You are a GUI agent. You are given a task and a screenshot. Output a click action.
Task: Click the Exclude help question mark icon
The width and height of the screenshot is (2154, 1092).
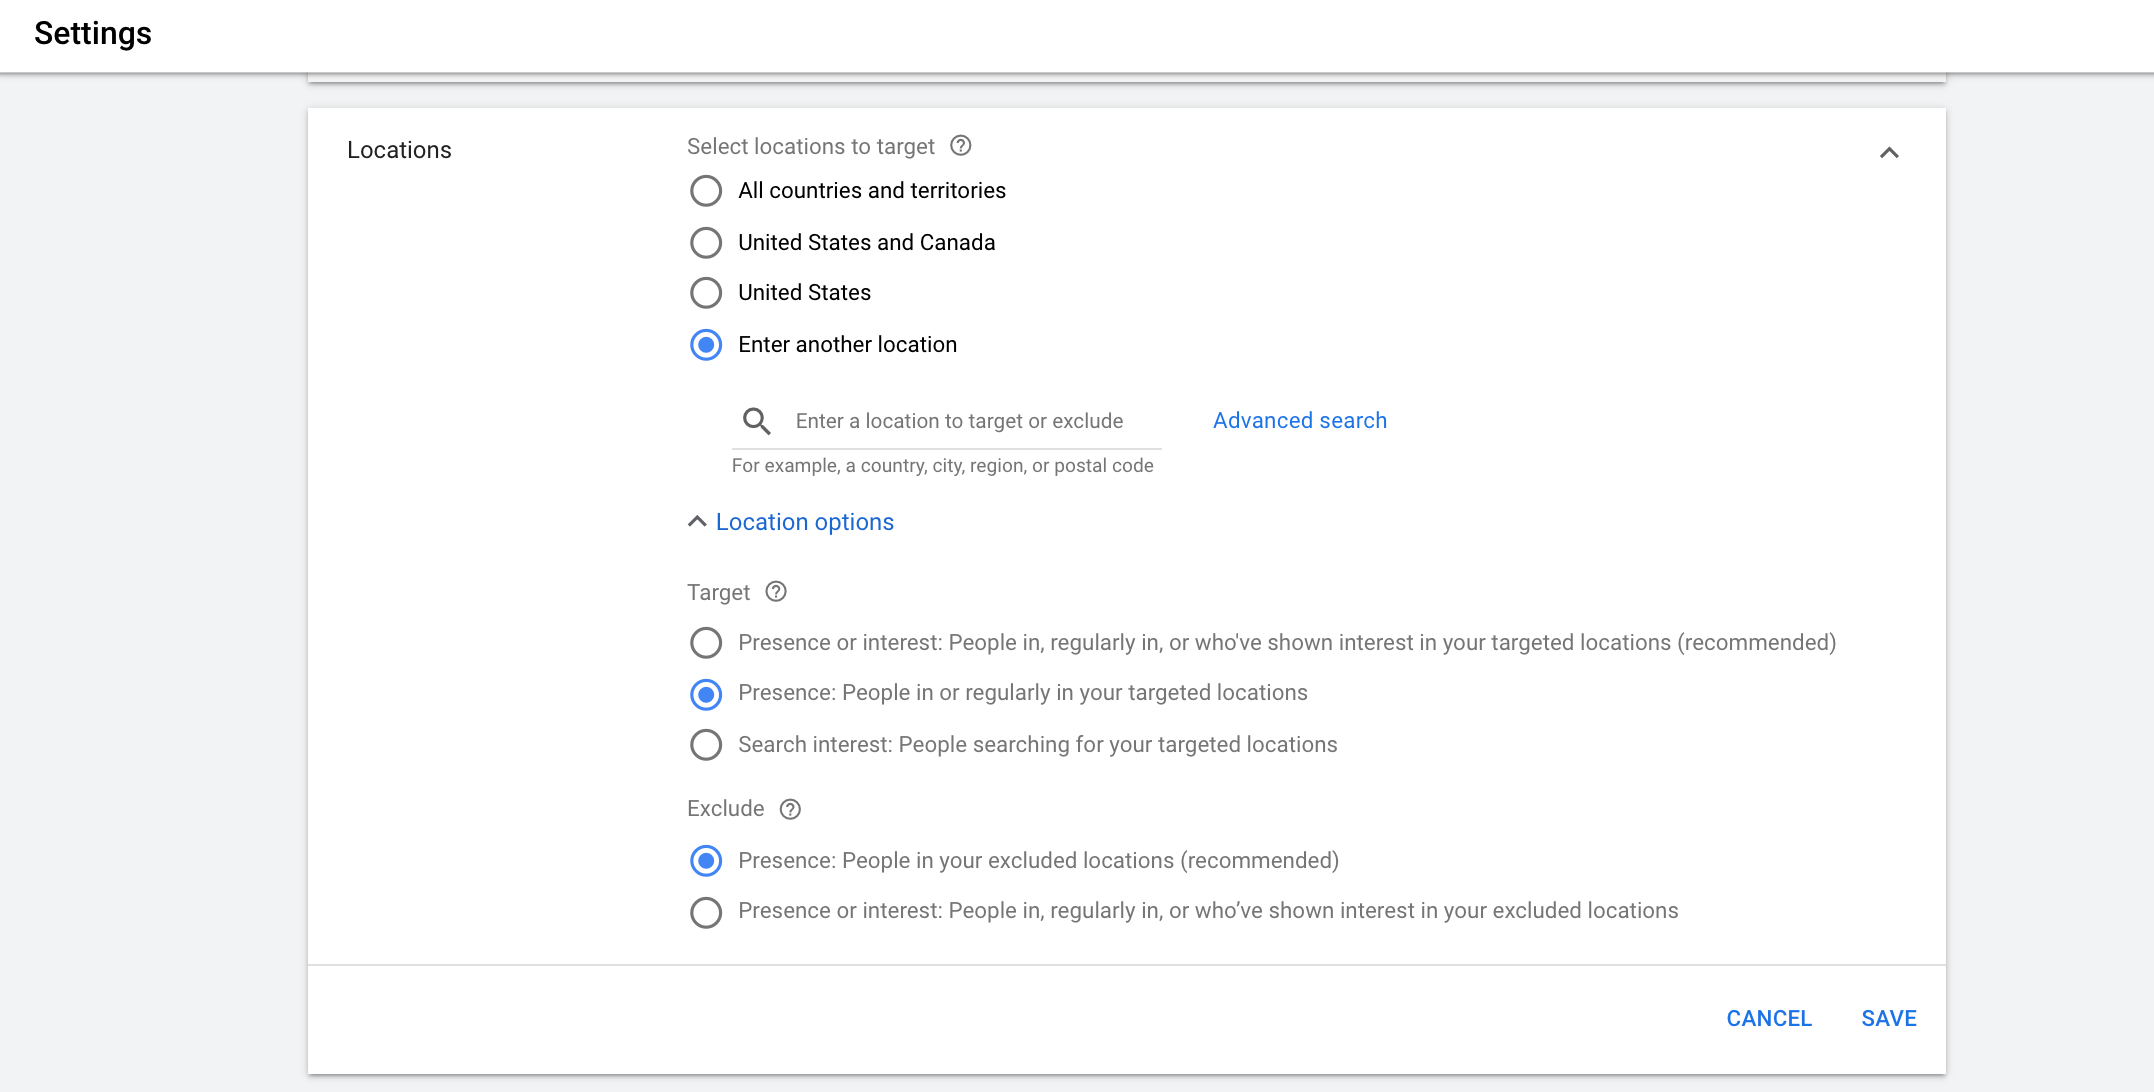pos(790,809)
